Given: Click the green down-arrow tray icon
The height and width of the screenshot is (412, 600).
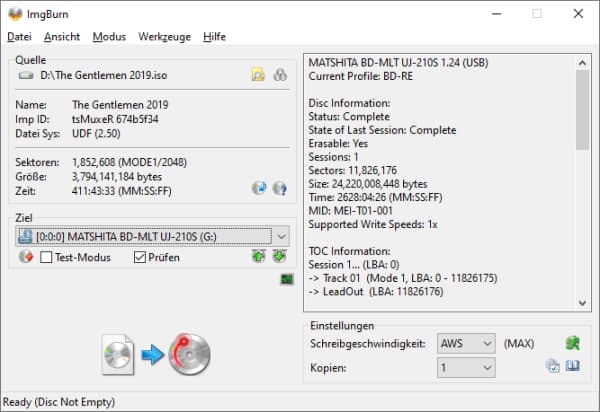Looking at the screenshot, I should tap(280, 256).
